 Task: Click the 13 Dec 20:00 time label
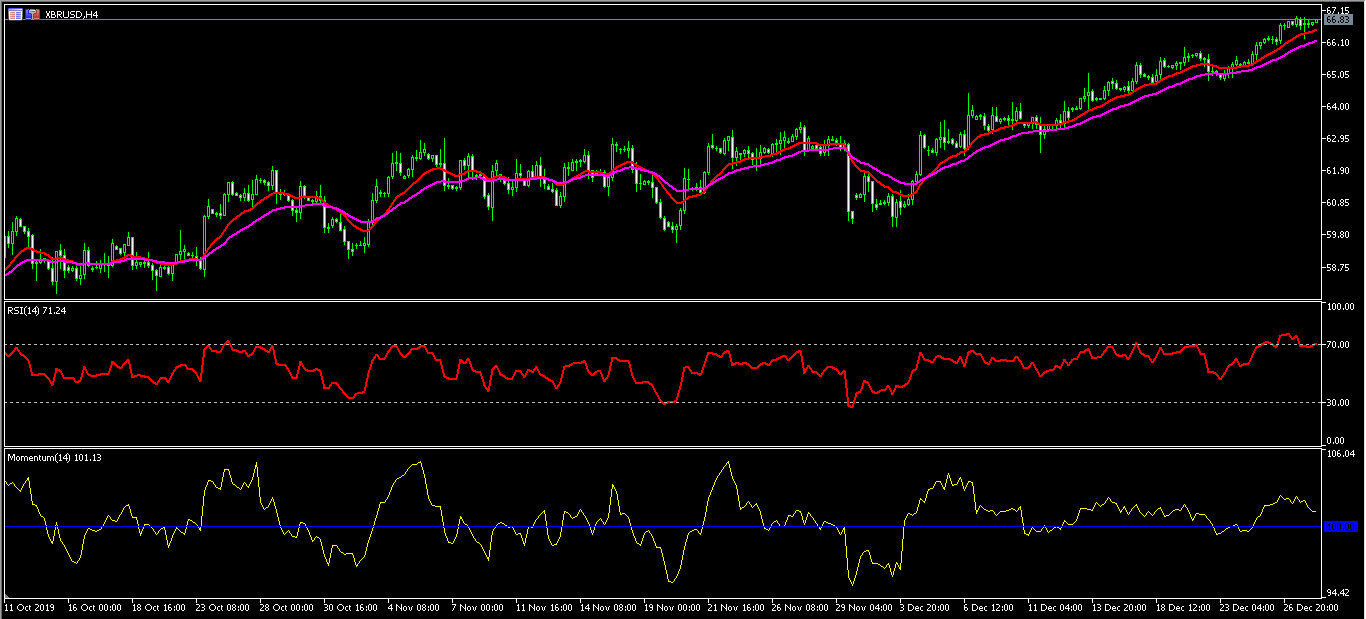1119,607
